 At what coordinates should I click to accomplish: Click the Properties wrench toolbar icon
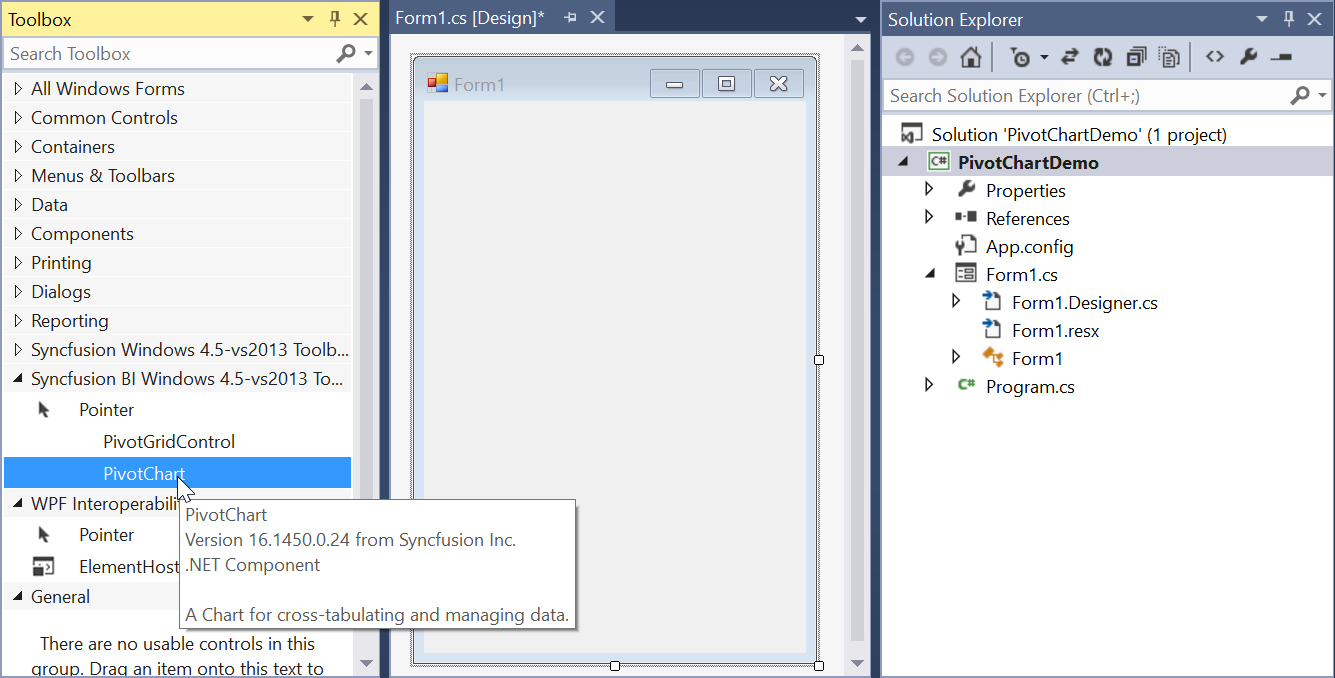pyautogui.click(x=1247, y=57)
